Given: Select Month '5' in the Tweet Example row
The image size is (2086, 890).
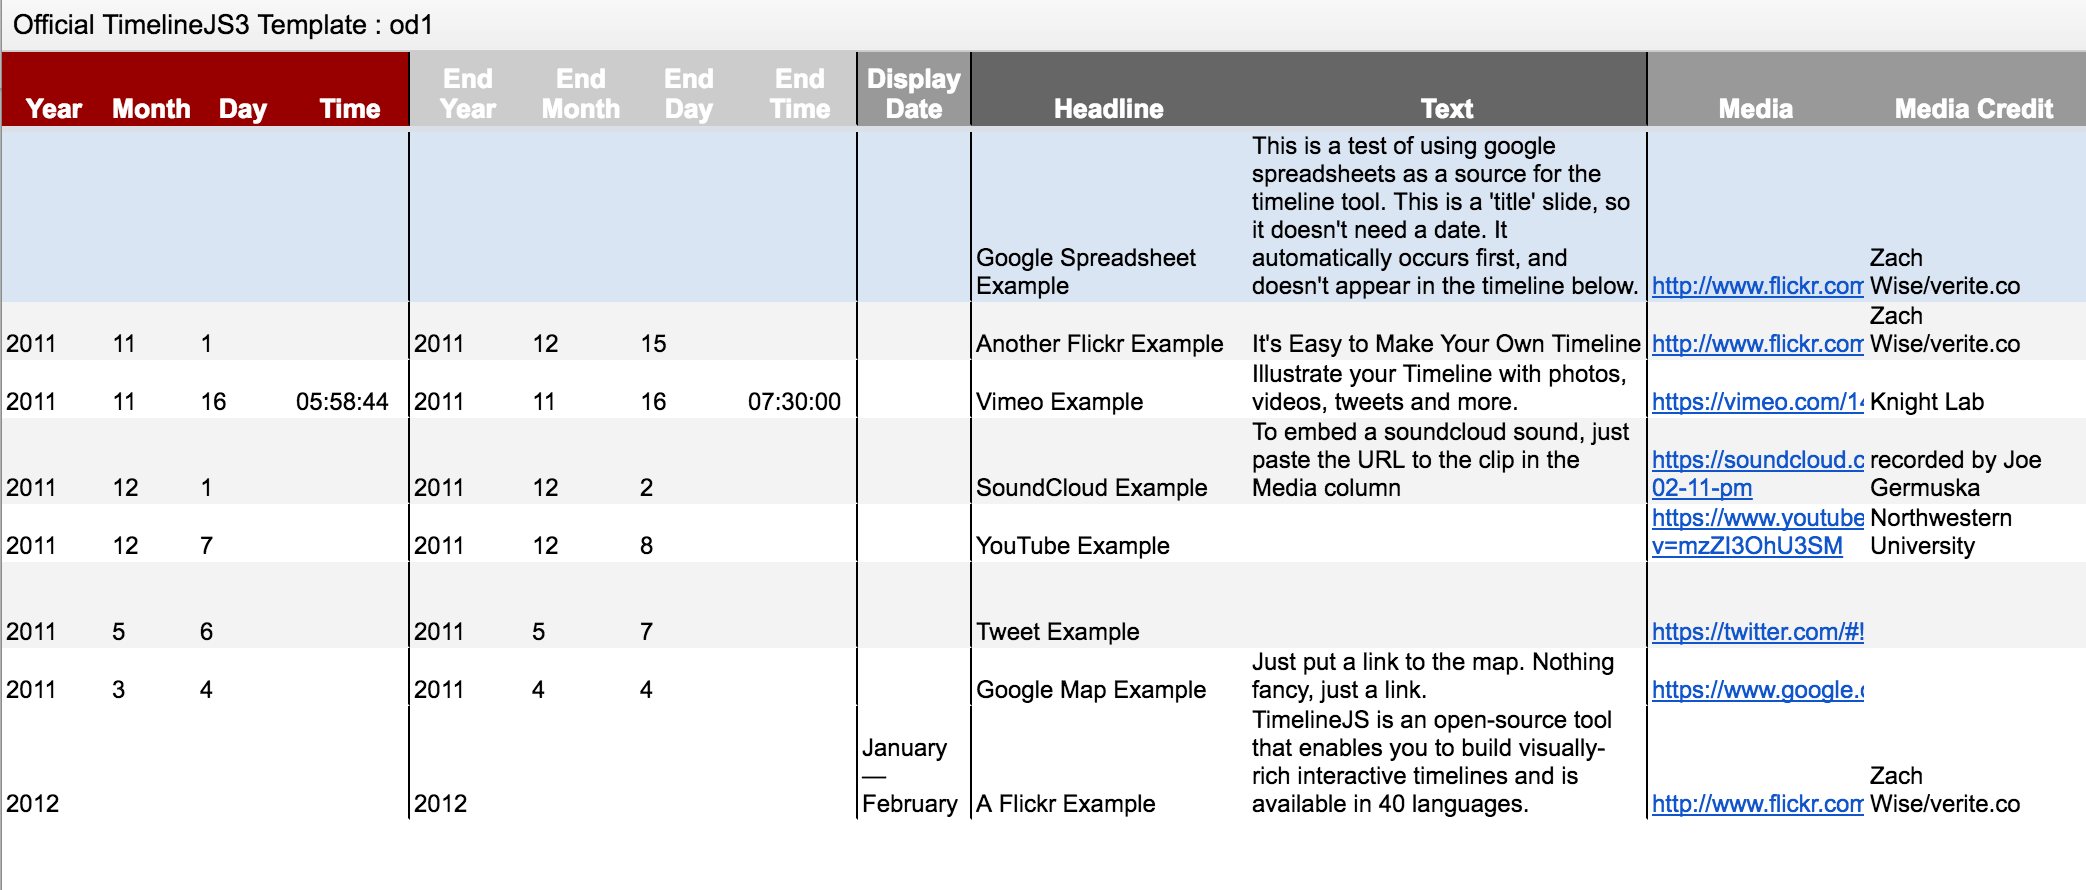Looking at the screenshot, I should (118, 632).
